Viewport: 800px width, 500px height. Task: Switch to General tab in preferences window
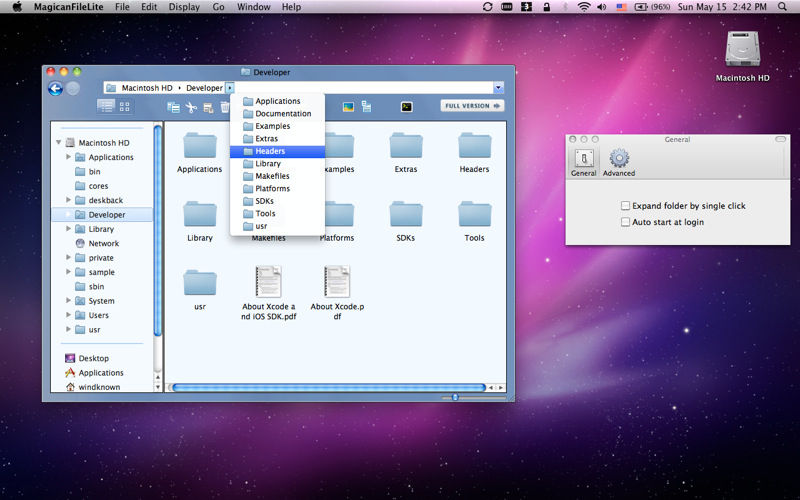click(x=583, y=163)
